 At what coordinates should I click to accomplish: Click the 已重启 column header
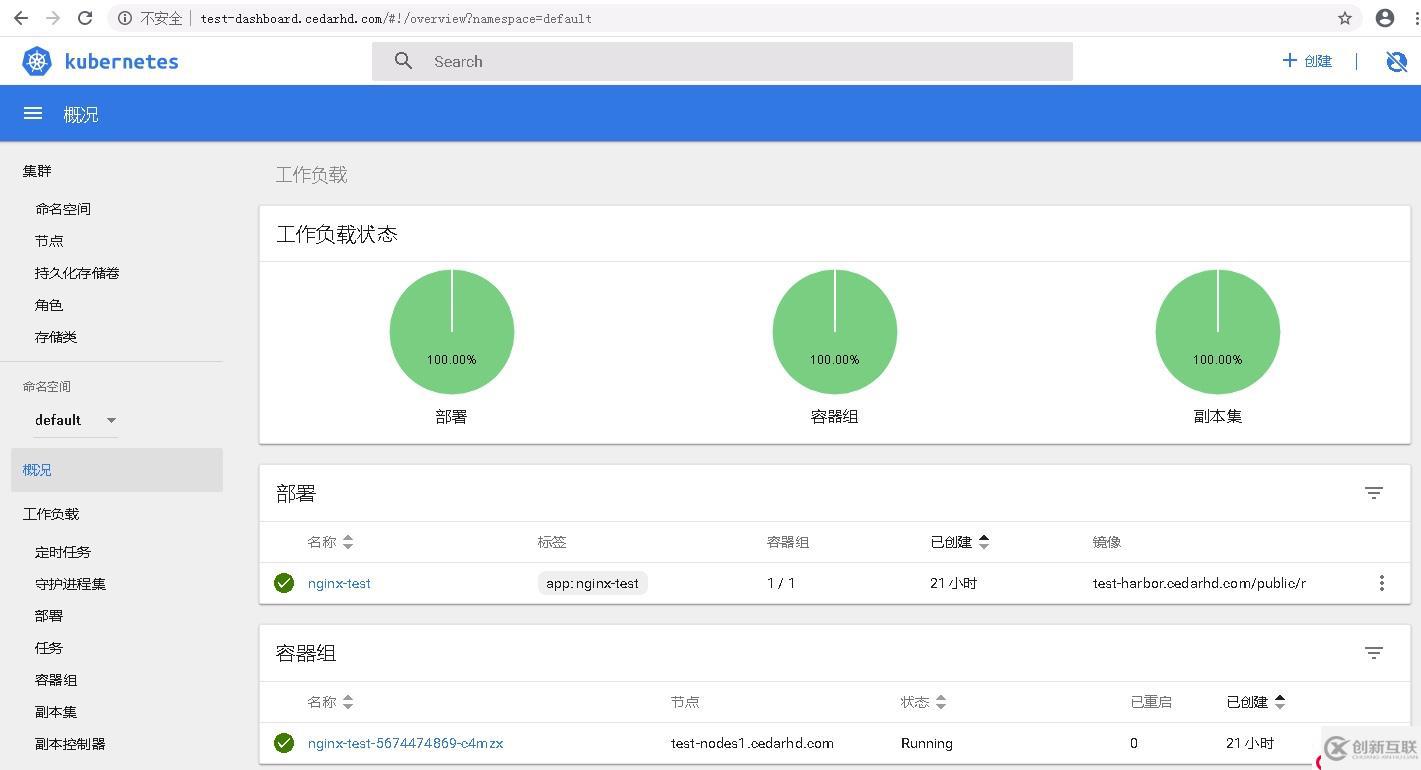[x=1151, y=702]
